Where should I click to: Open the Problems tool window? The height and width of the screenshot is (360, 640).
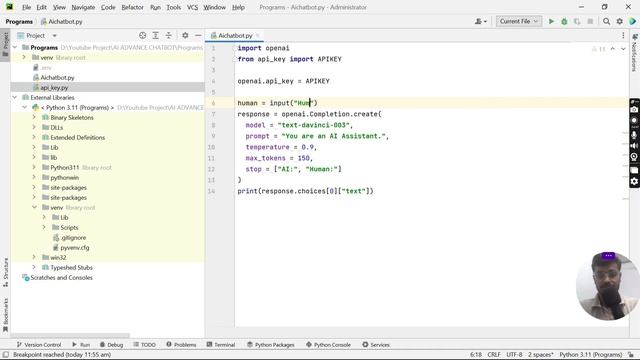coord(181,344)
